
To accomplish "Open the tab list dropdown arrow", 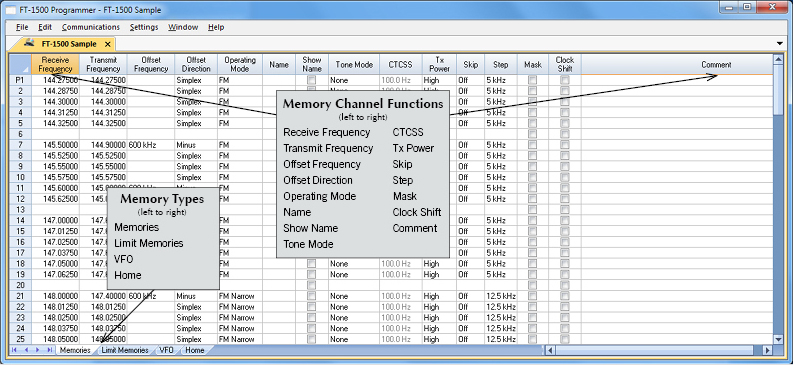I will pyautogui.click(x=780, y=43).
